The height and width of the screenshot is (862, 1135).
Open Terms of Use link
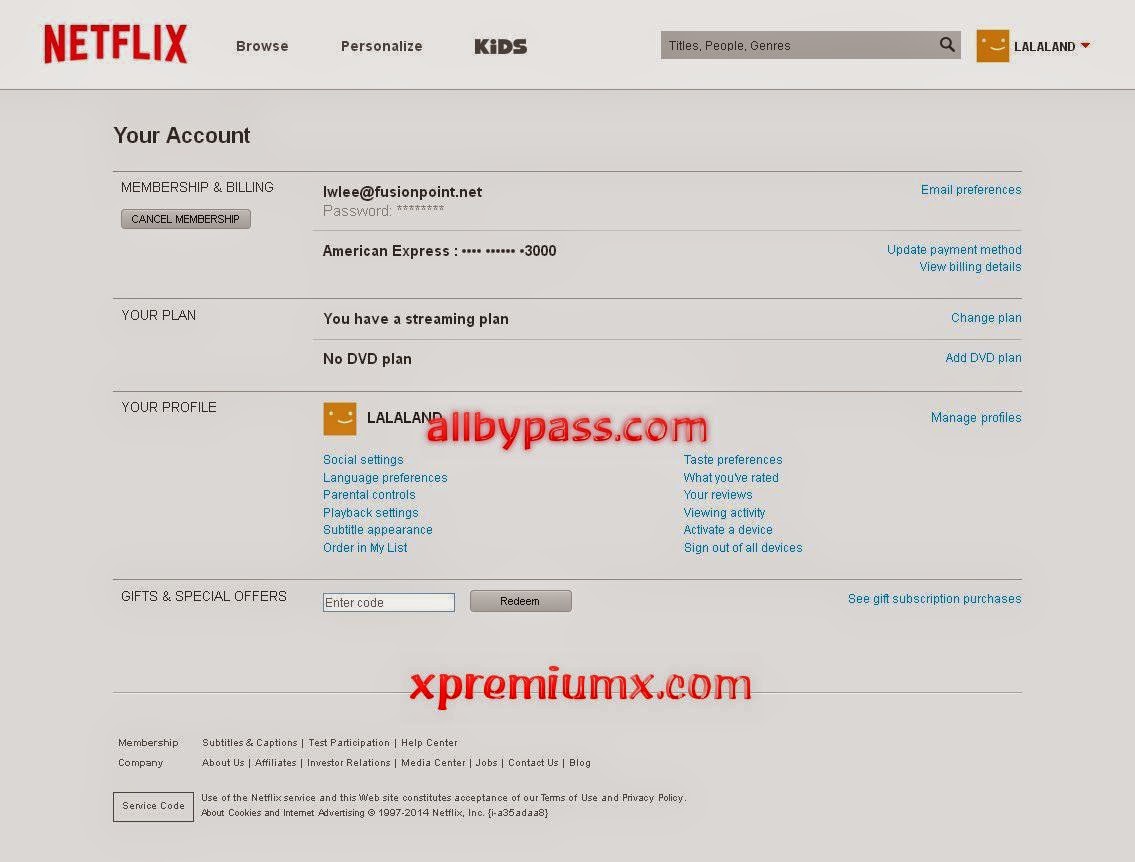coord(569,798)
